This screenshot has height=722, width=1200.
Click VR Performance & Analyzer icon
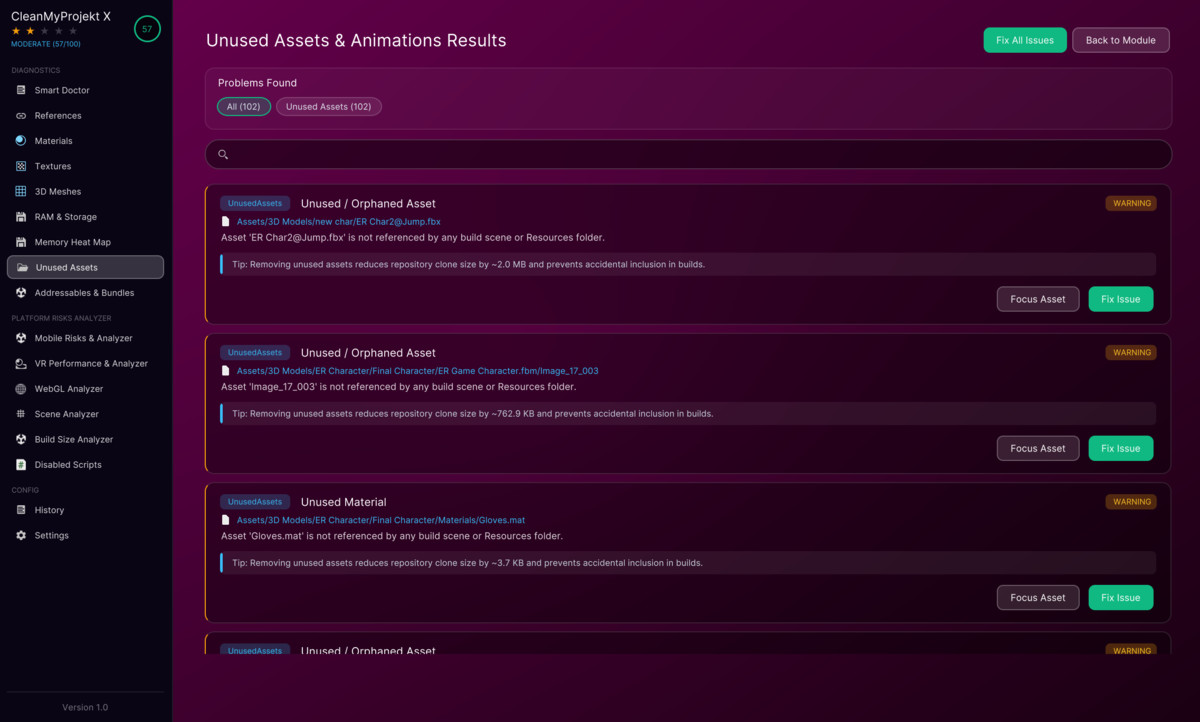click(21, 364)
